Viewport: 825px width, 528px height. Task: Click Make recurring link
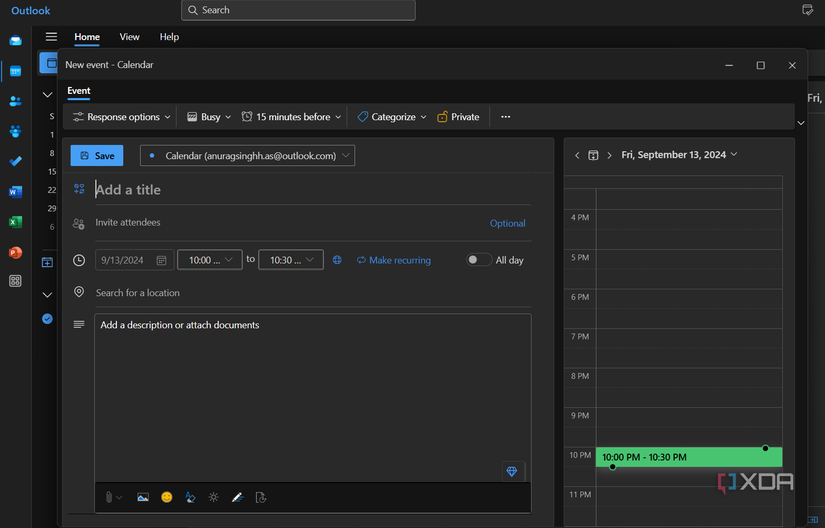click(394, 260)
